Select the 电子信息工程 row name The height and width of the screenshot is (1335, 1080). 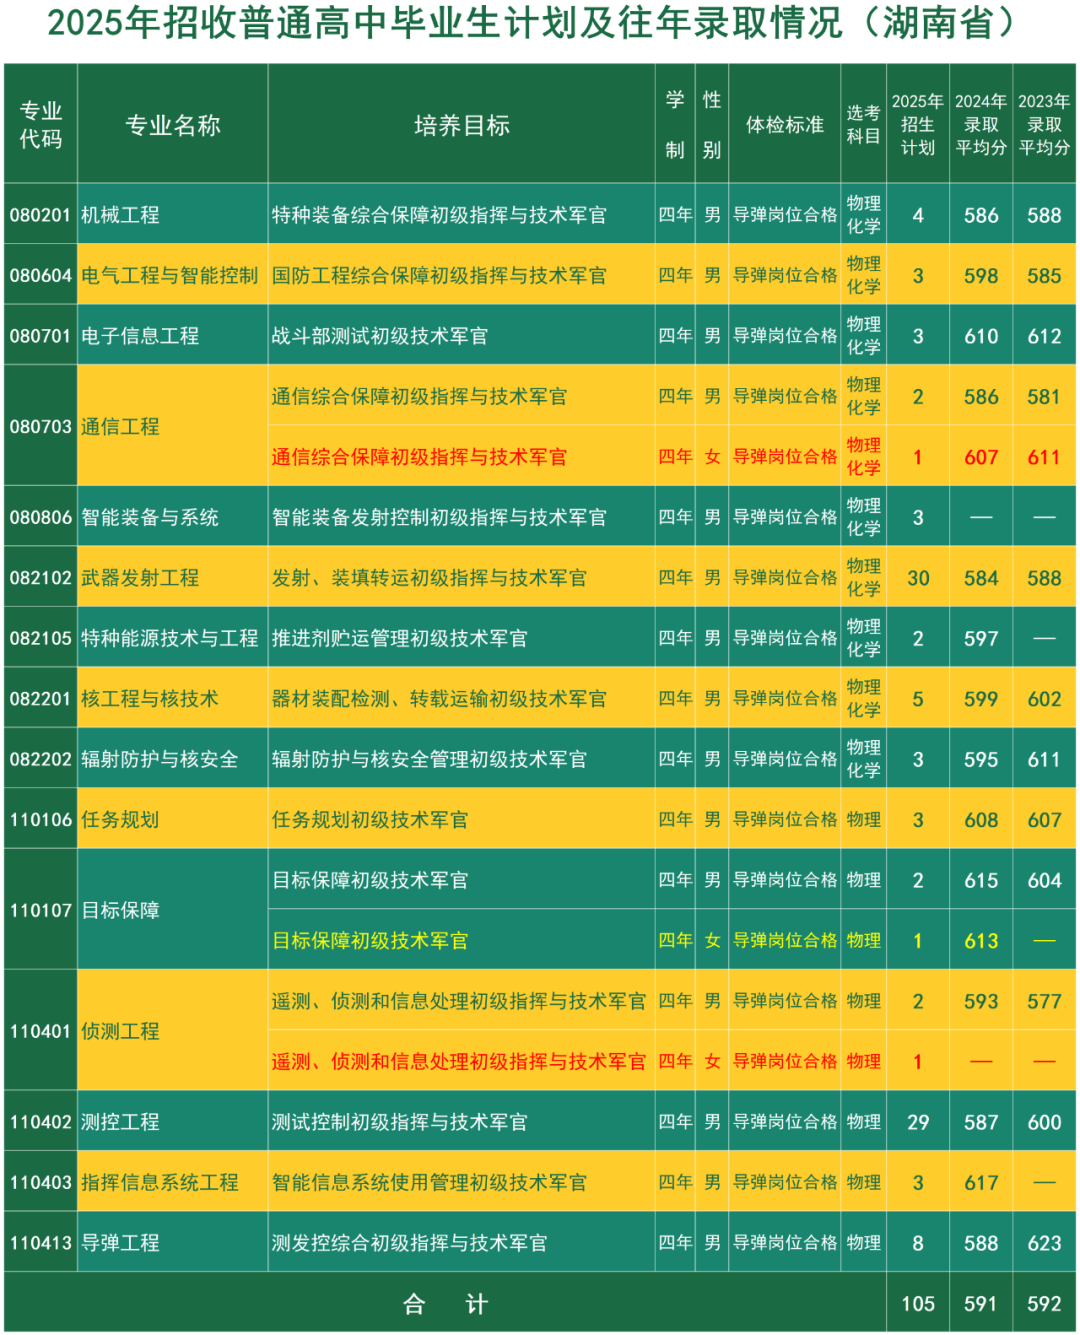(x=140, y=336)
